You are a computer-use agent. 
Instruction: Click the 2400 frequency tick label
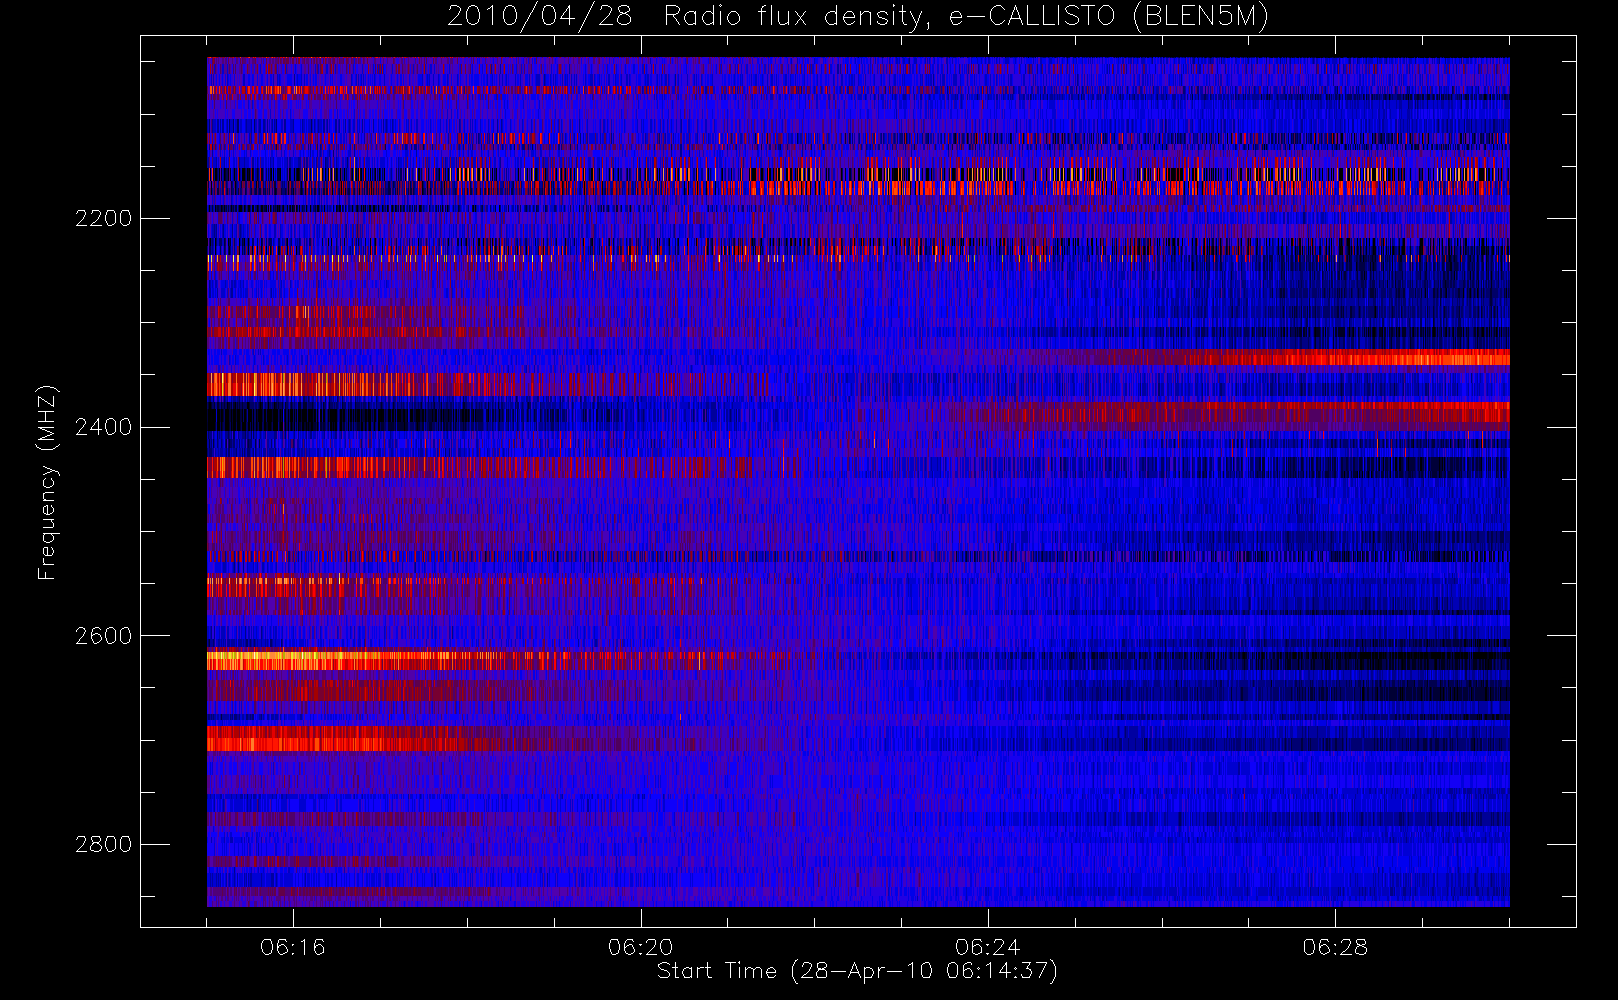click(103, 428)
